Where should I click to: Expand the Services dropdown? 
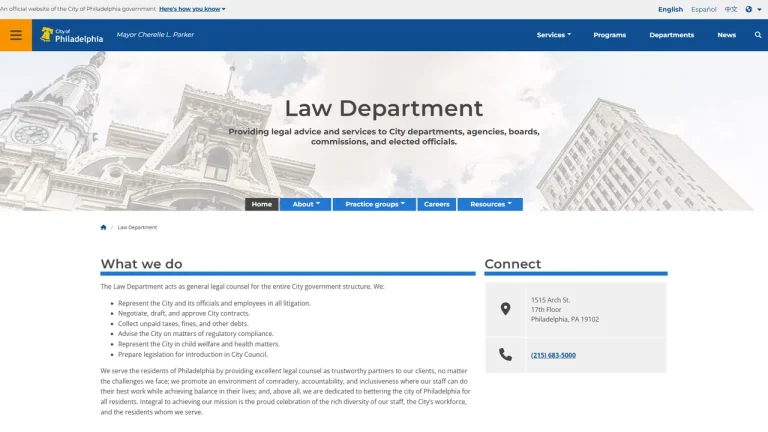pos(553,35)
